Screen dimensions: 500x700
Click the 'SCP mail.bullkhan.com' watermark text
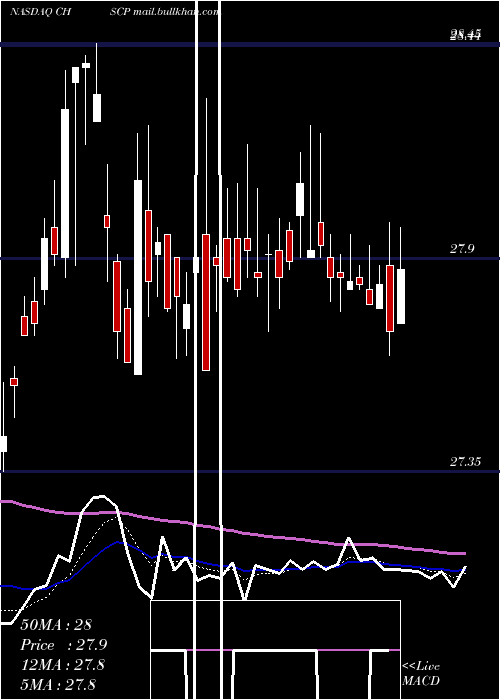click(x=165, y=12)
